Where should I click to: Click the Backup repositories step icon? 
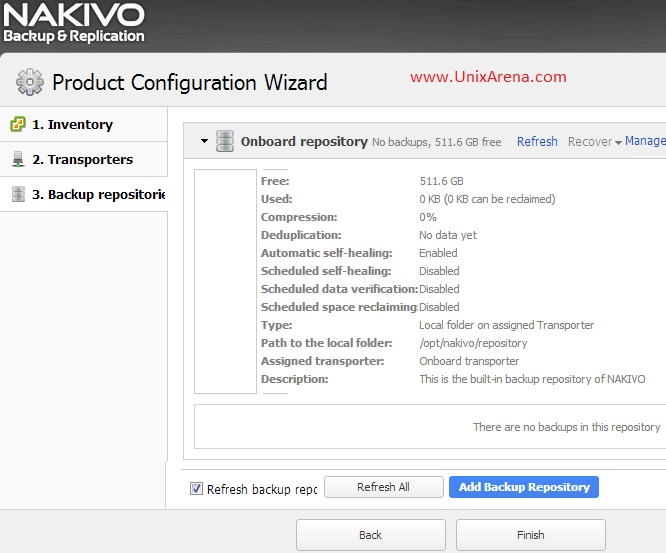(18, 194)
